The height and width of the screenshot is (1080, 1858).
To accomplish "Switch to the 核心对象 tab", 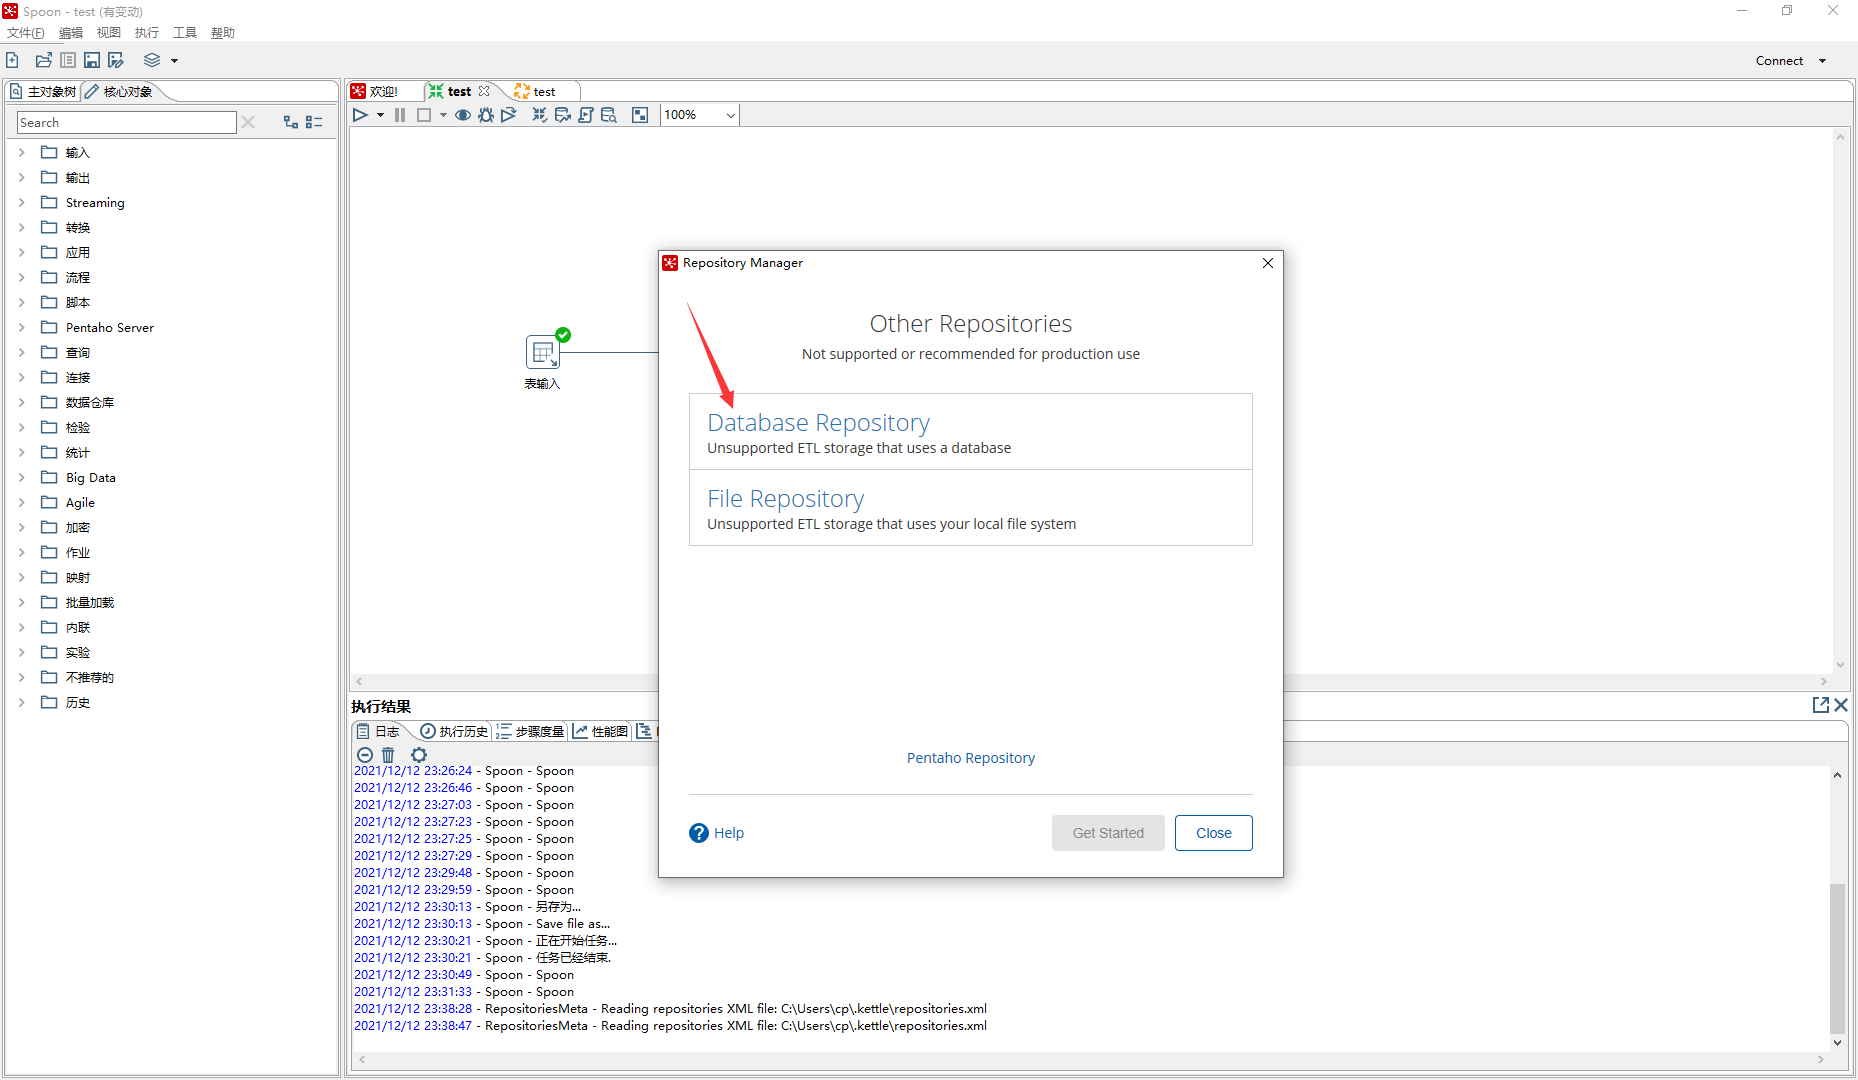I will (119, 91).
